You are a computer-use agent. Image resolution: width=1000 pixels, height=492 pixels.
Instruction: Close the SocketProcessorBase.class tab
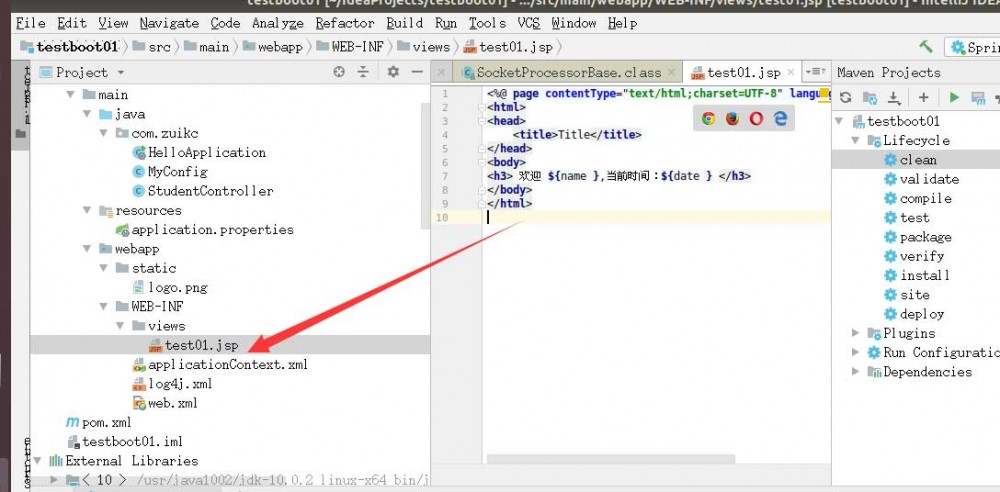click(x=672, y=73)
